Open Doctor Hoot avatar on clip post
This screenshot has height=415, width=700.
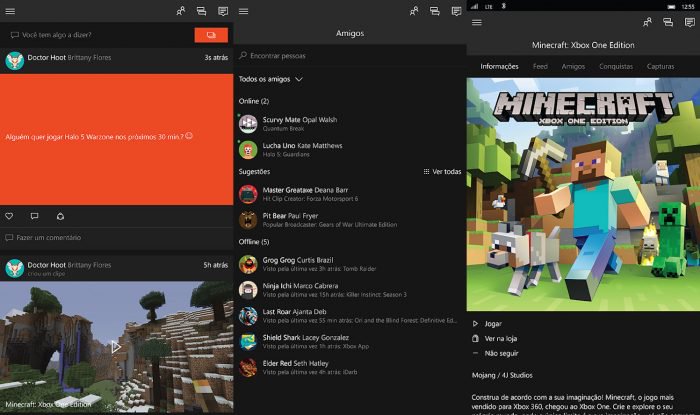pos(15,268)
